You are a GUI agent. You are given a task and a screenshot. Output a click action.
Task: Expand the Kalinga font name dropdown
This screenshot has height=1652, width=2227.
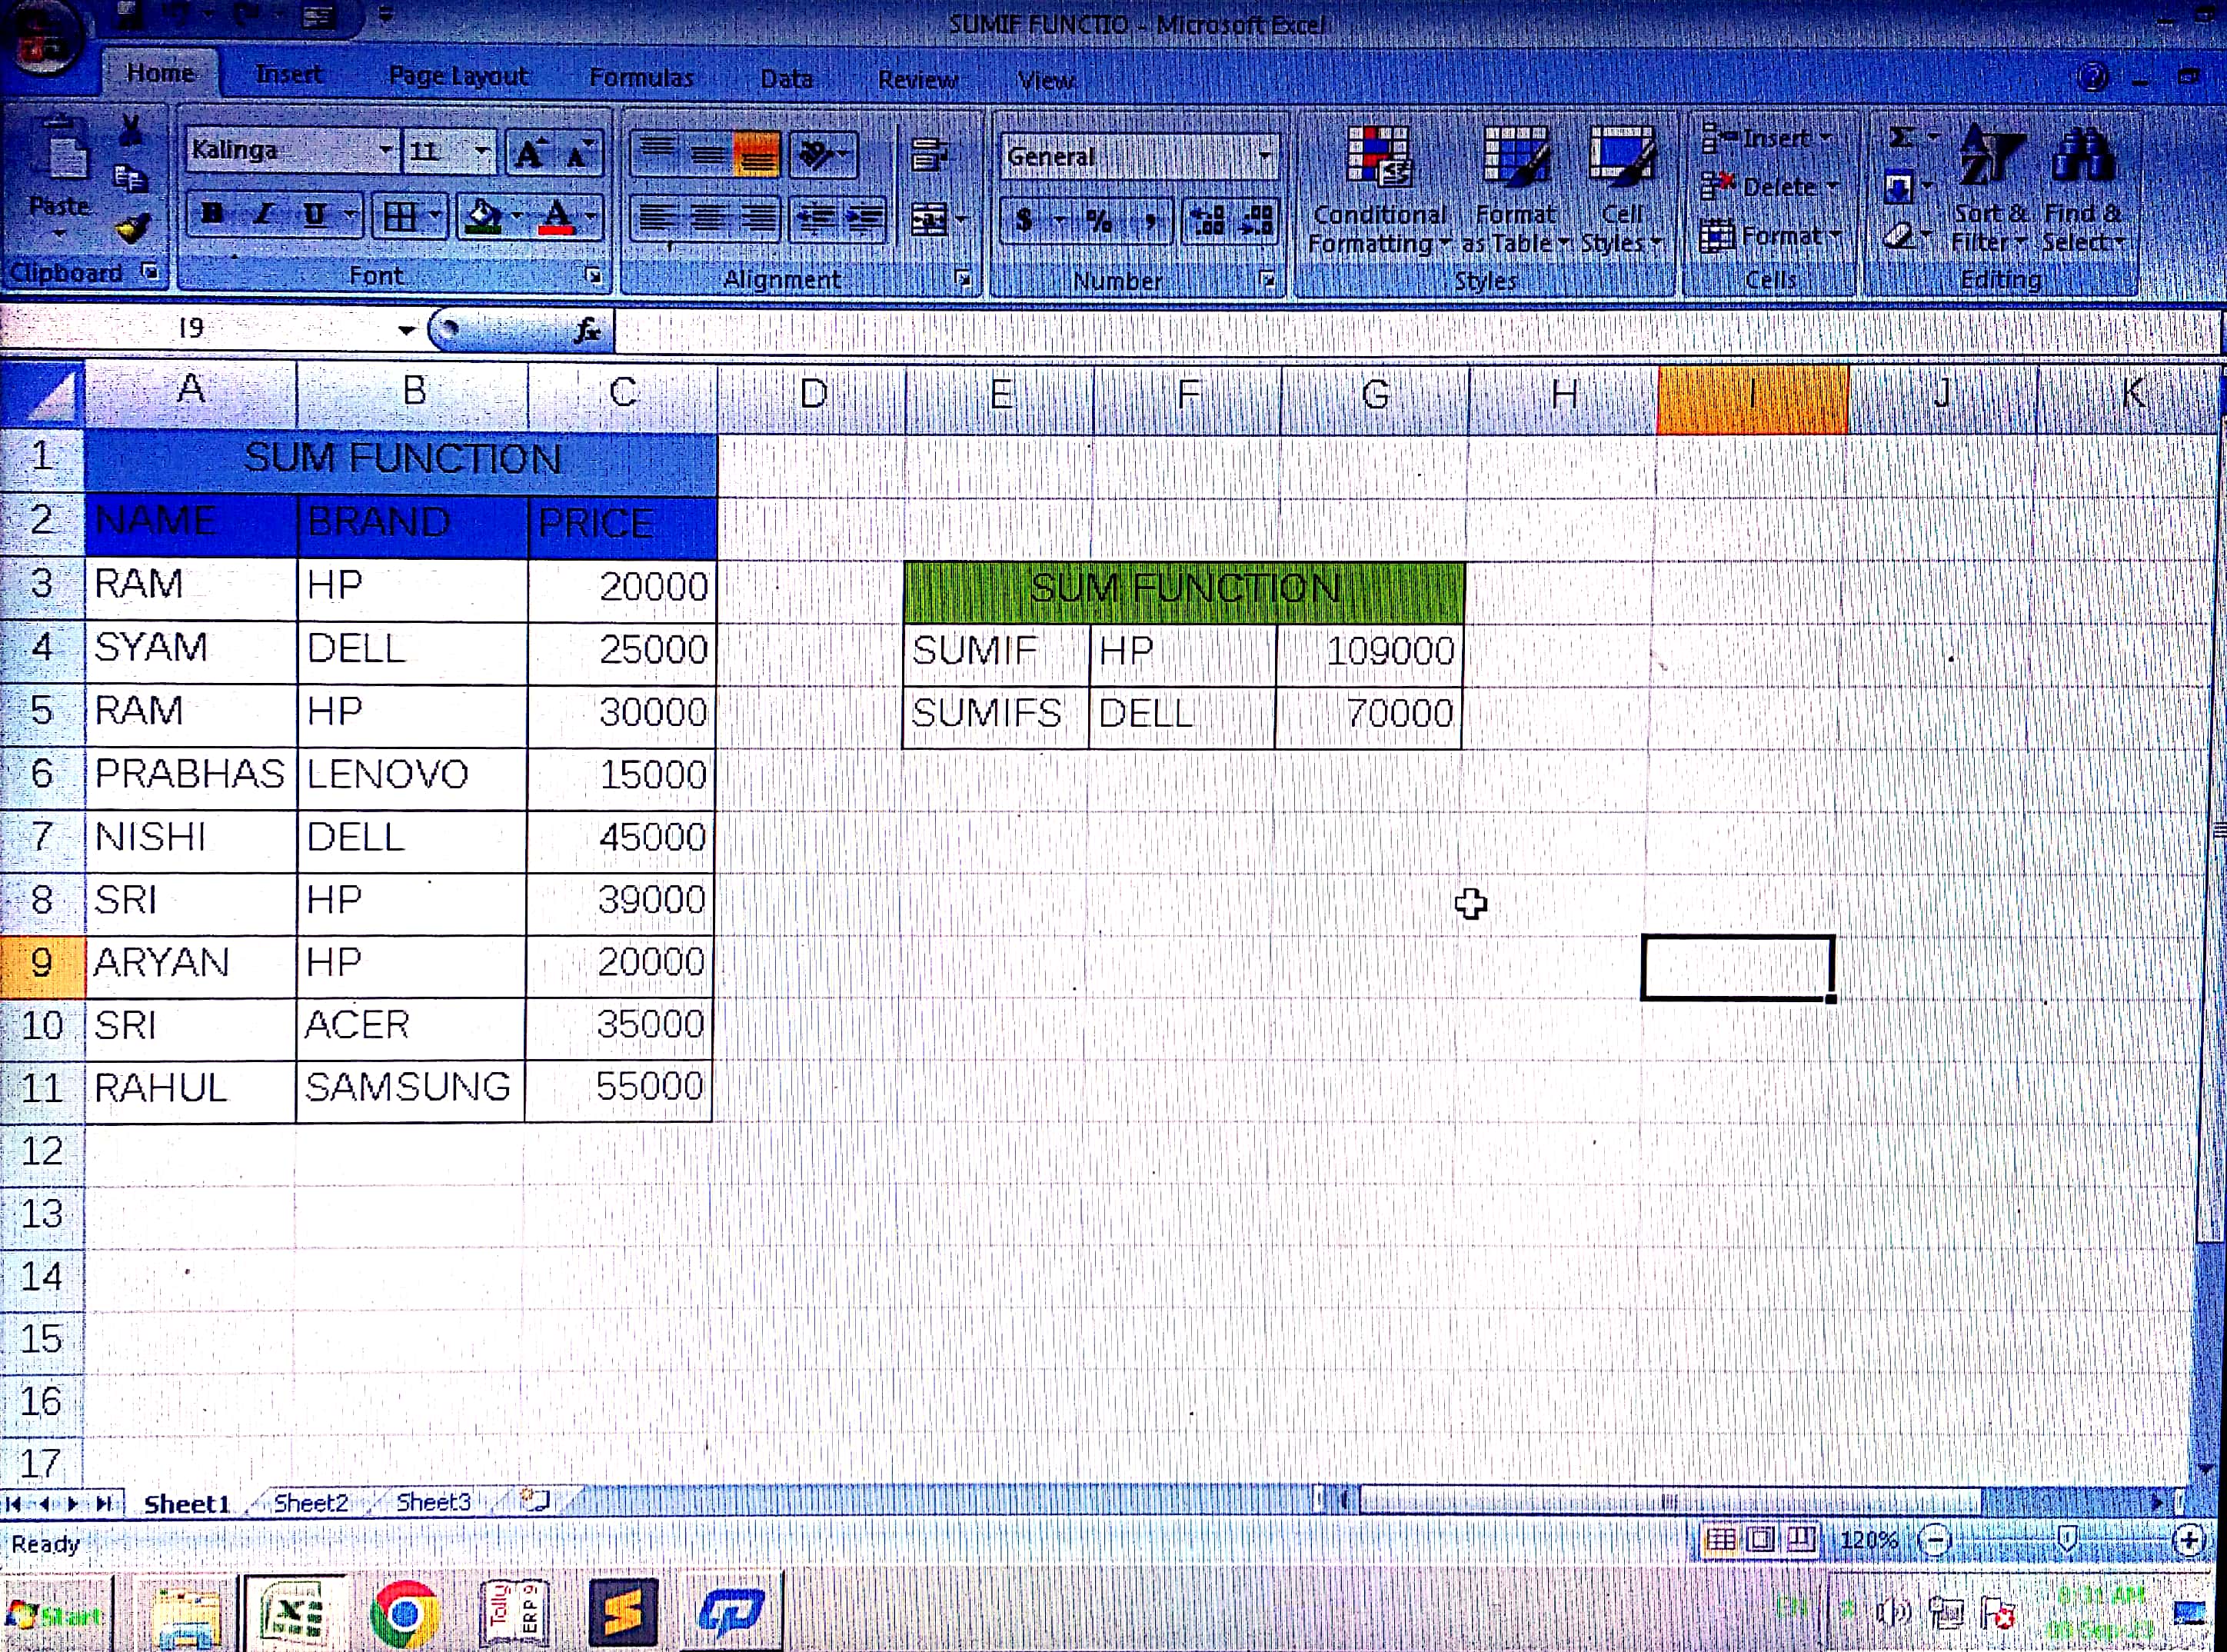[386, 150]
